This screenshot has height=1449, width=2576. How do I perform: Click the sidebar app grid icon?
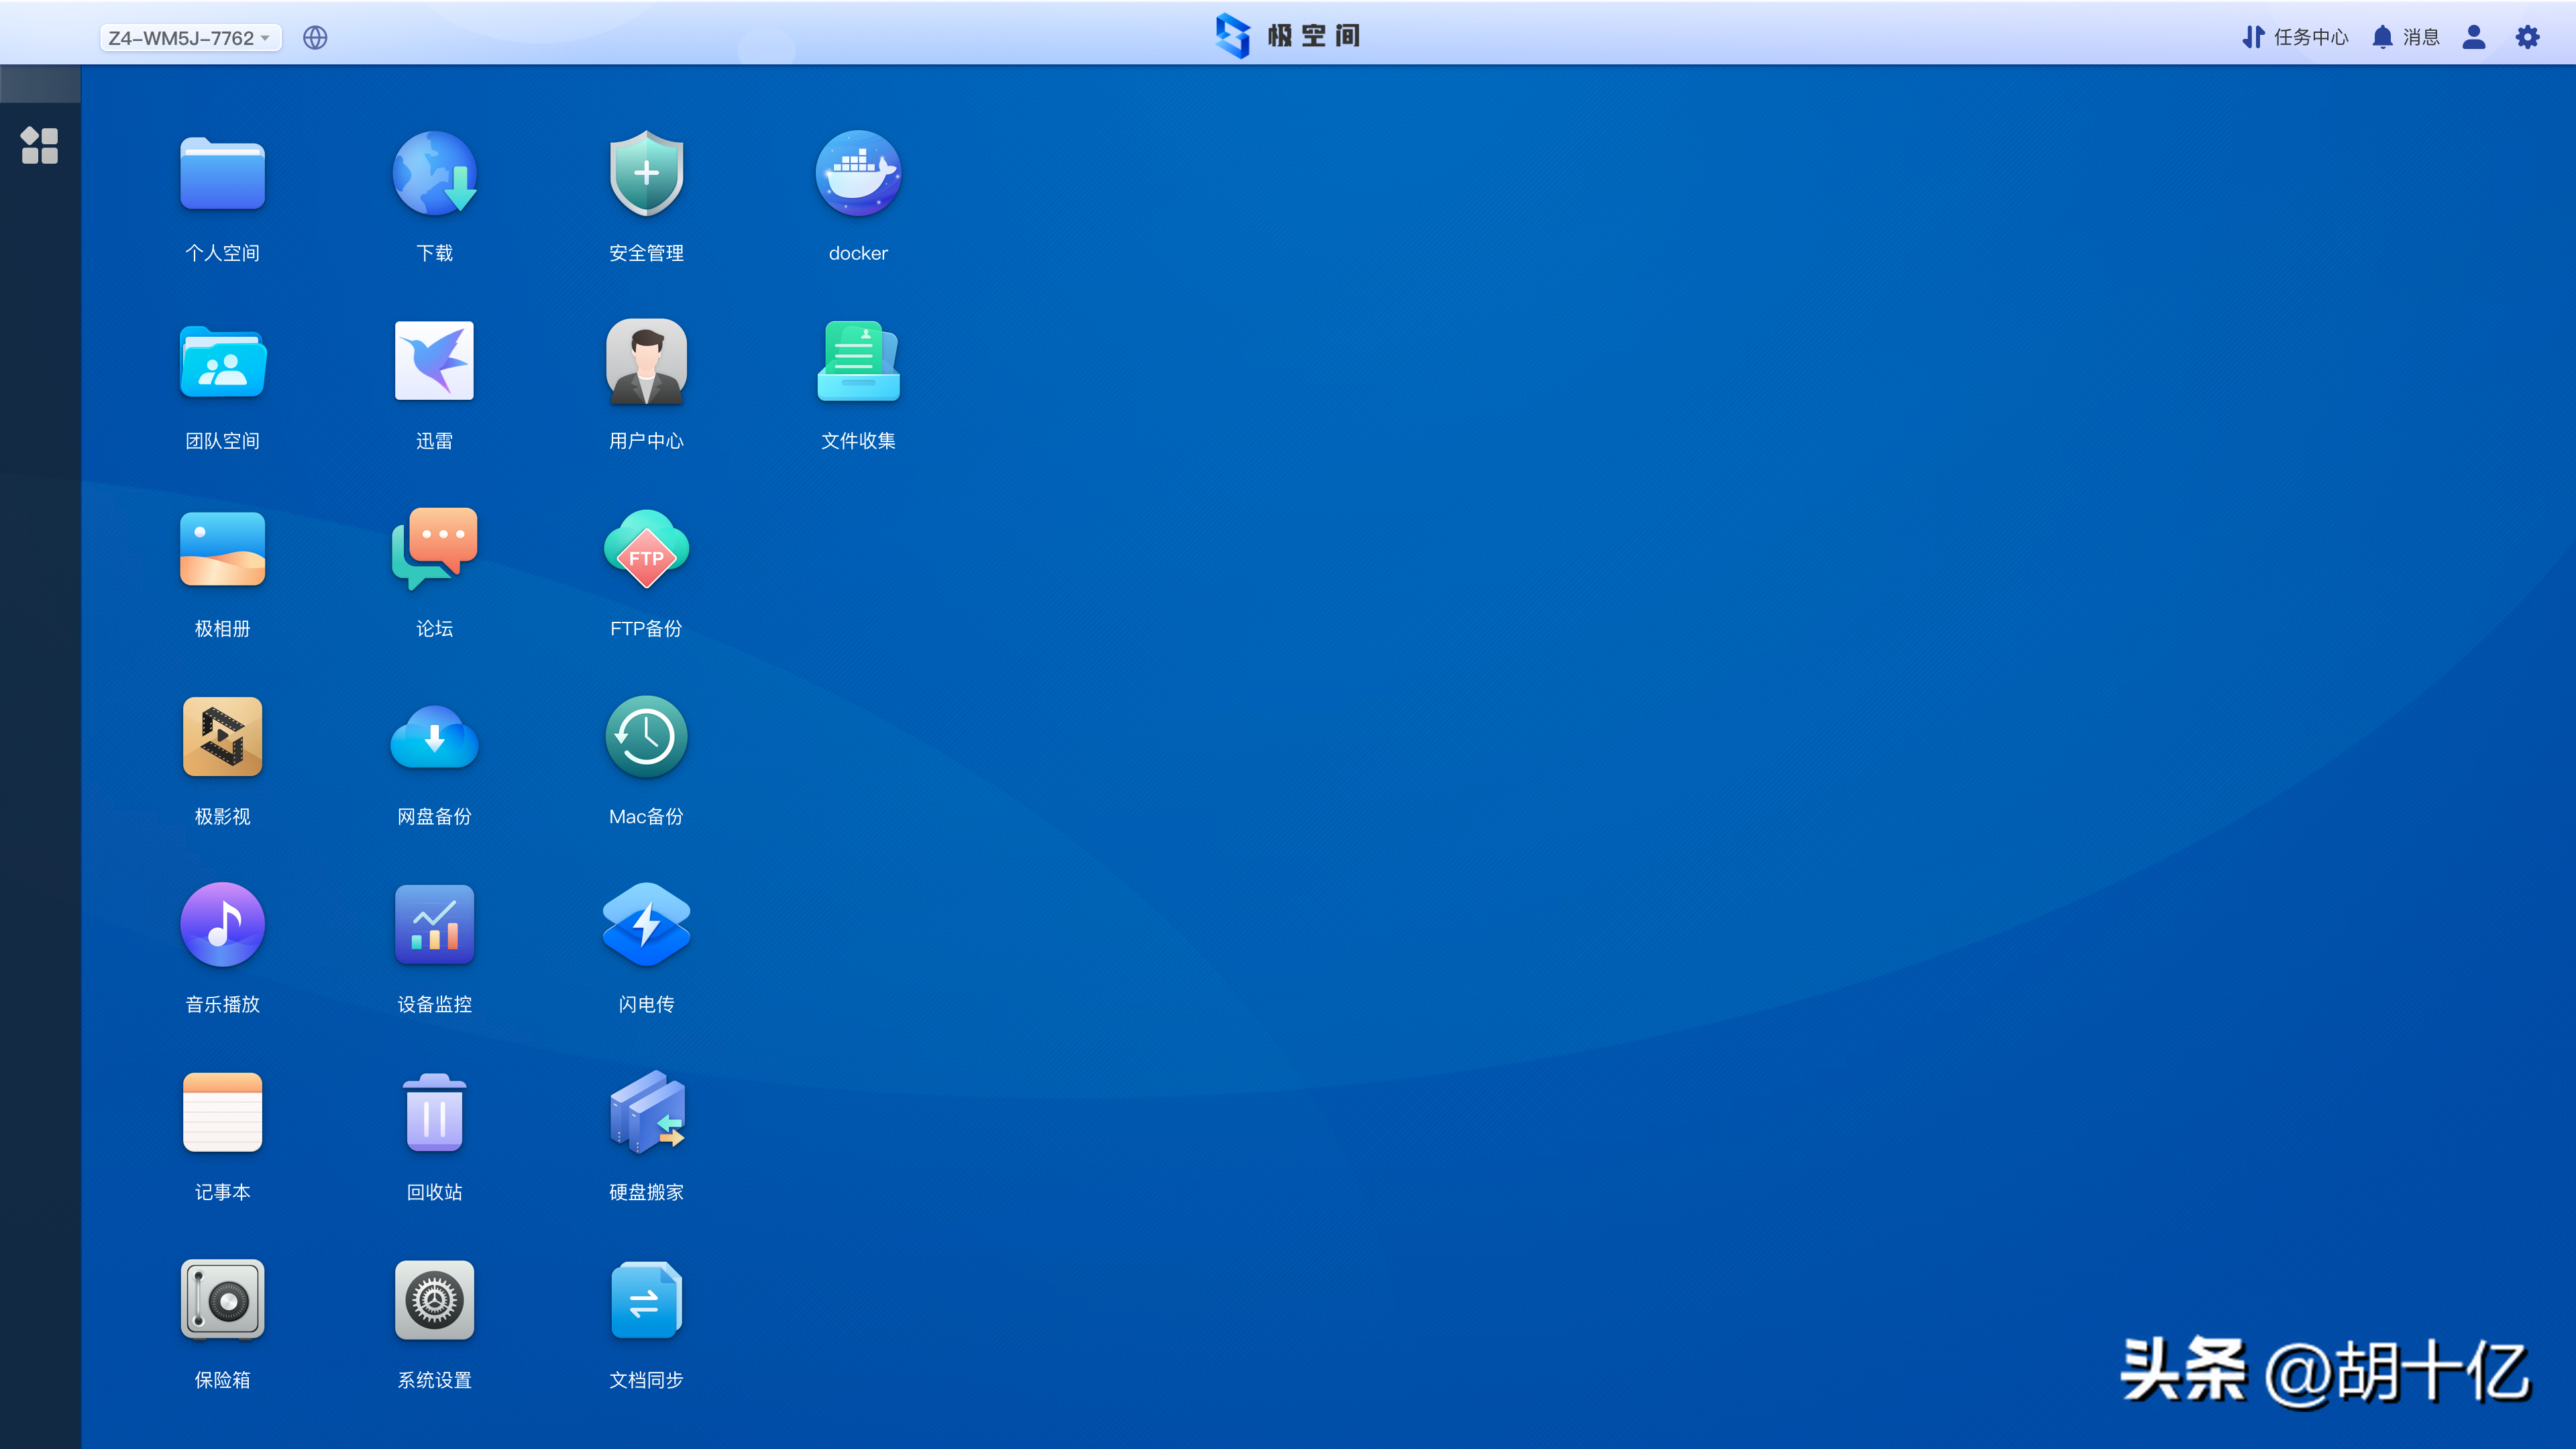(40, 146)
